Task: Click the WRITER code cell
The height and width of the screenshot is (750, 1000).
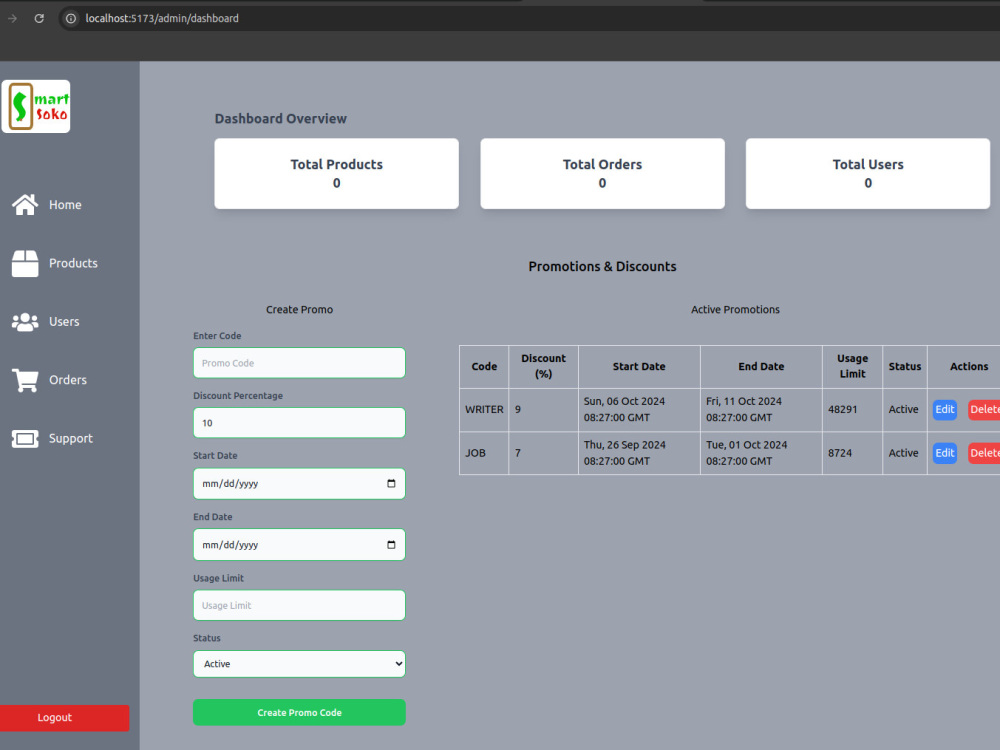Action: tap(484, 409)
